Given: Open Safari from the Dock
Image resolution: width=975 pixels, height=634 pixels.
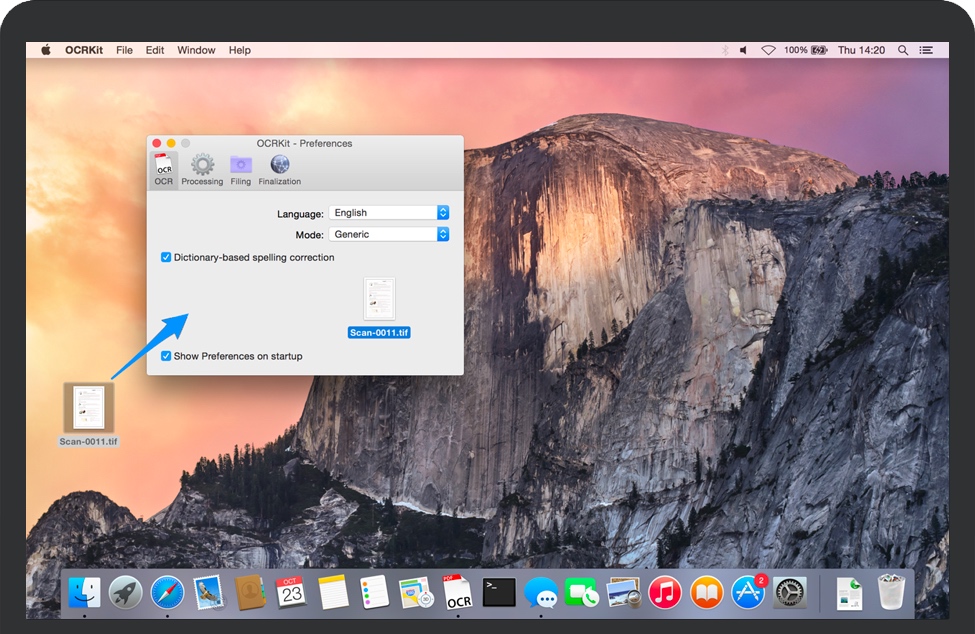Looking at the screenshot, I should click(x=167, y=592).
